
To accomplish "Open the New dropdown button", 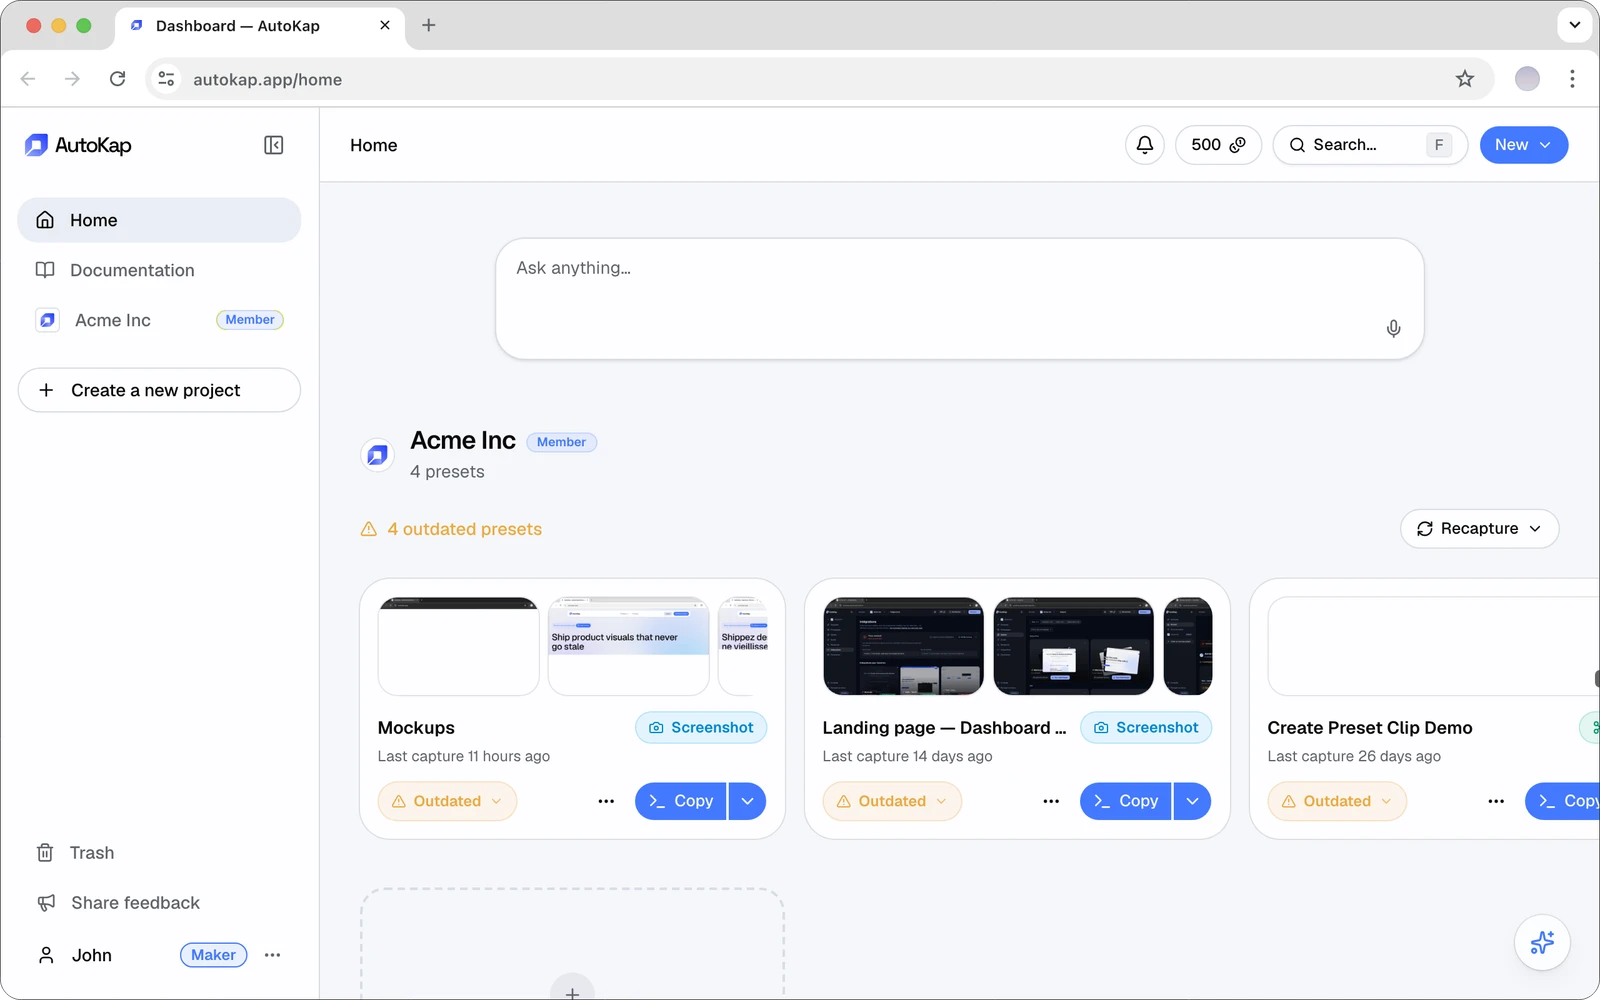I will (x=1524, y=145).
